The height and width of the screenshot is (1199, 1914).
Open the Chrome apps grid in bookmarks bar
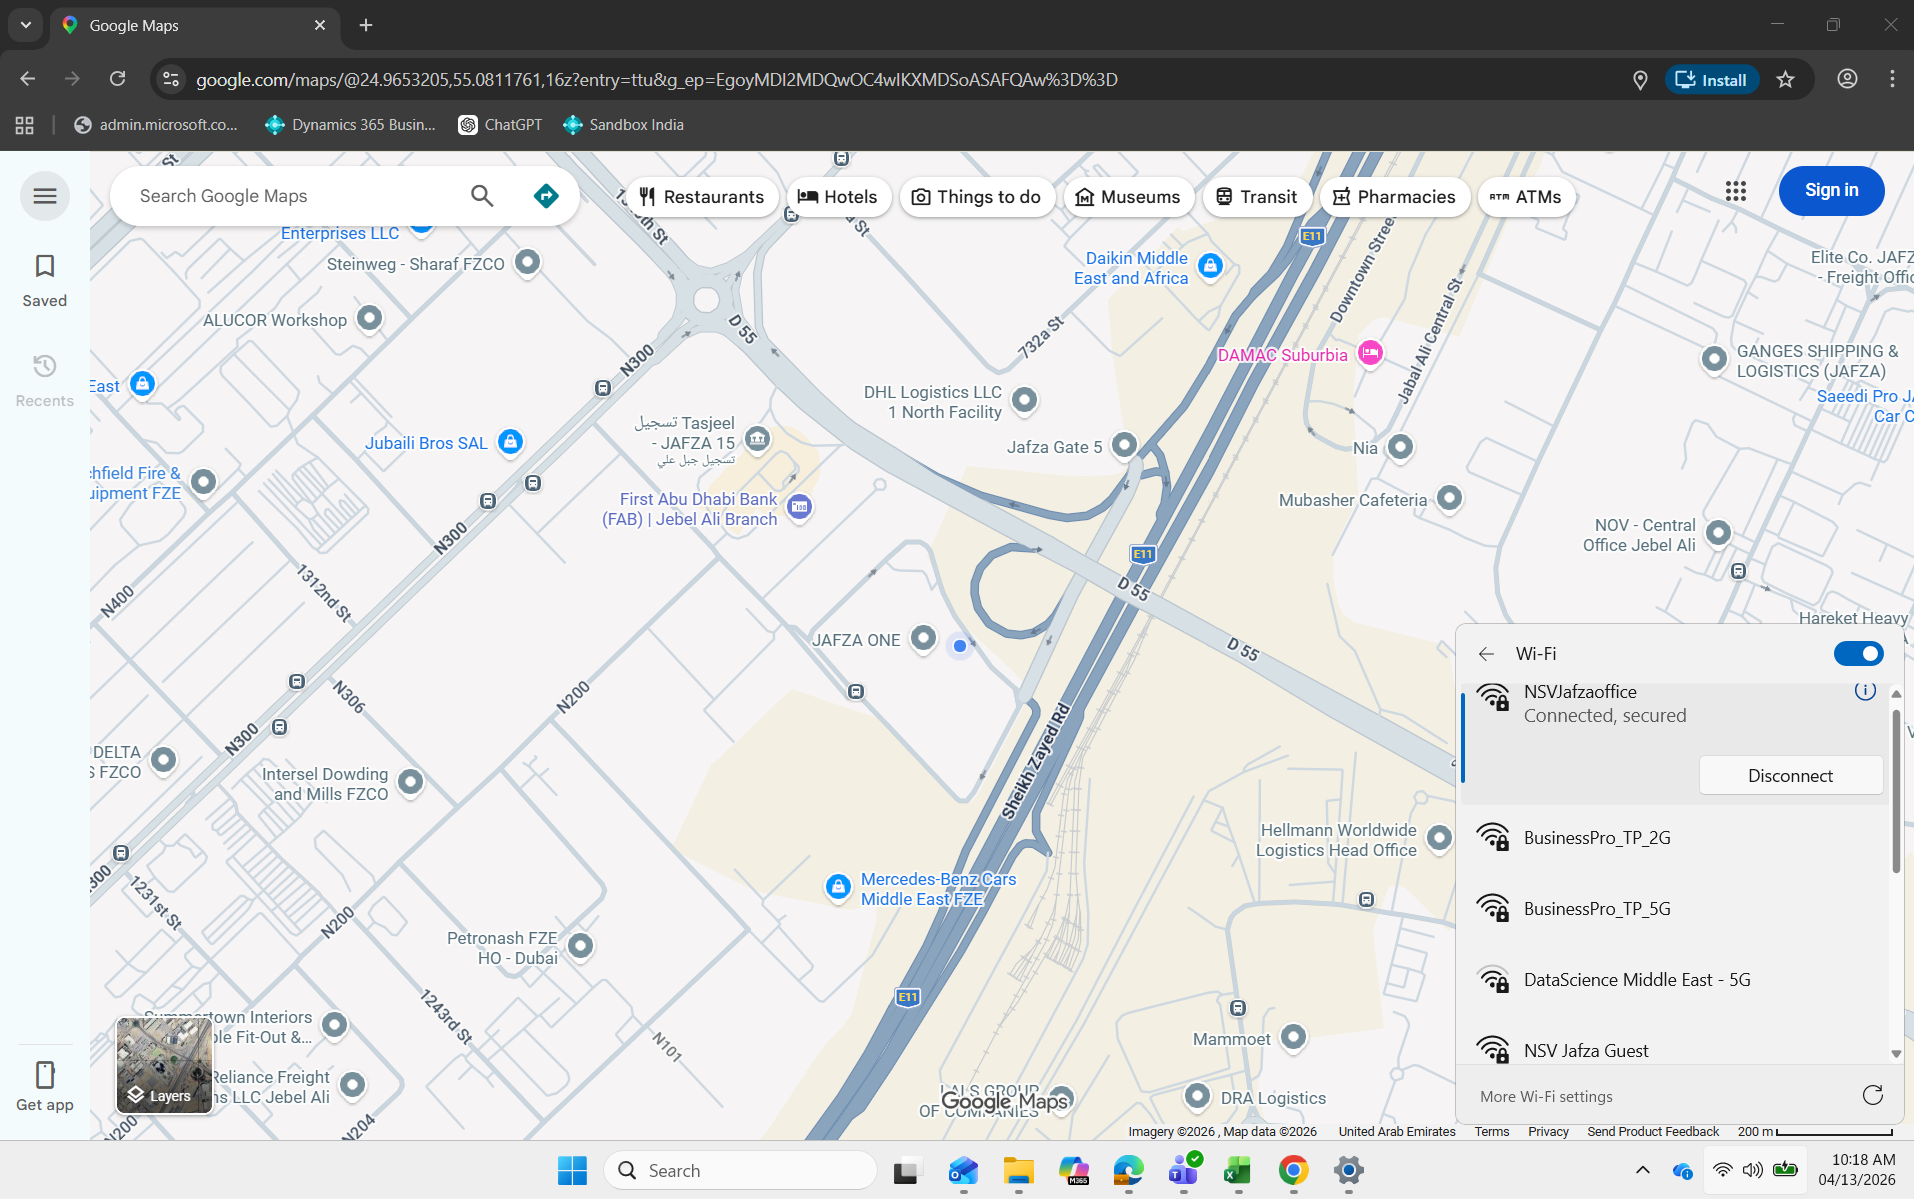tap(25, 125)
